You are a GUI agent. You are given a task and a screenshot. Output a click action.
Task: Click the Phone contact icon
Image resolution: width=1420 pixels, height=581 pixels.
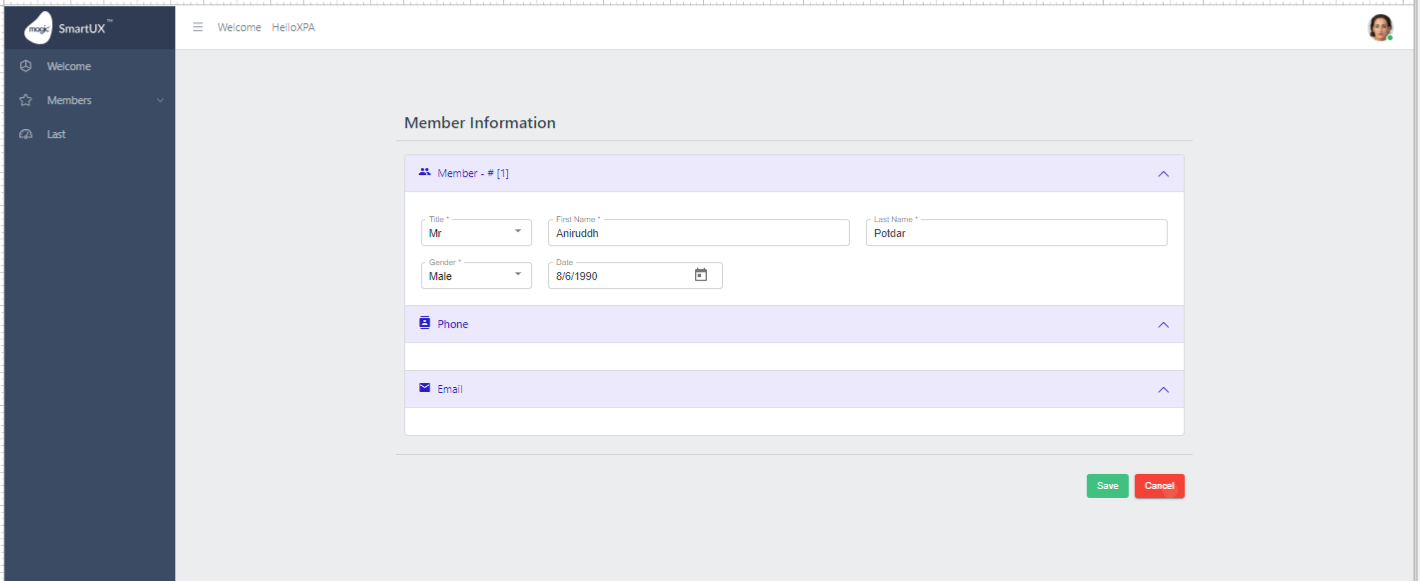pos(424,323)
